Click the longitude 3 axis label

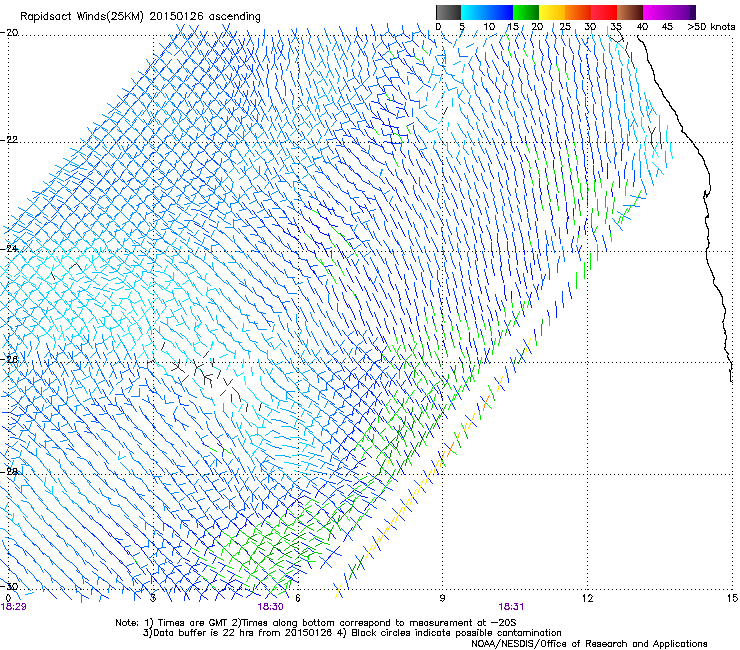pos(153,598)
